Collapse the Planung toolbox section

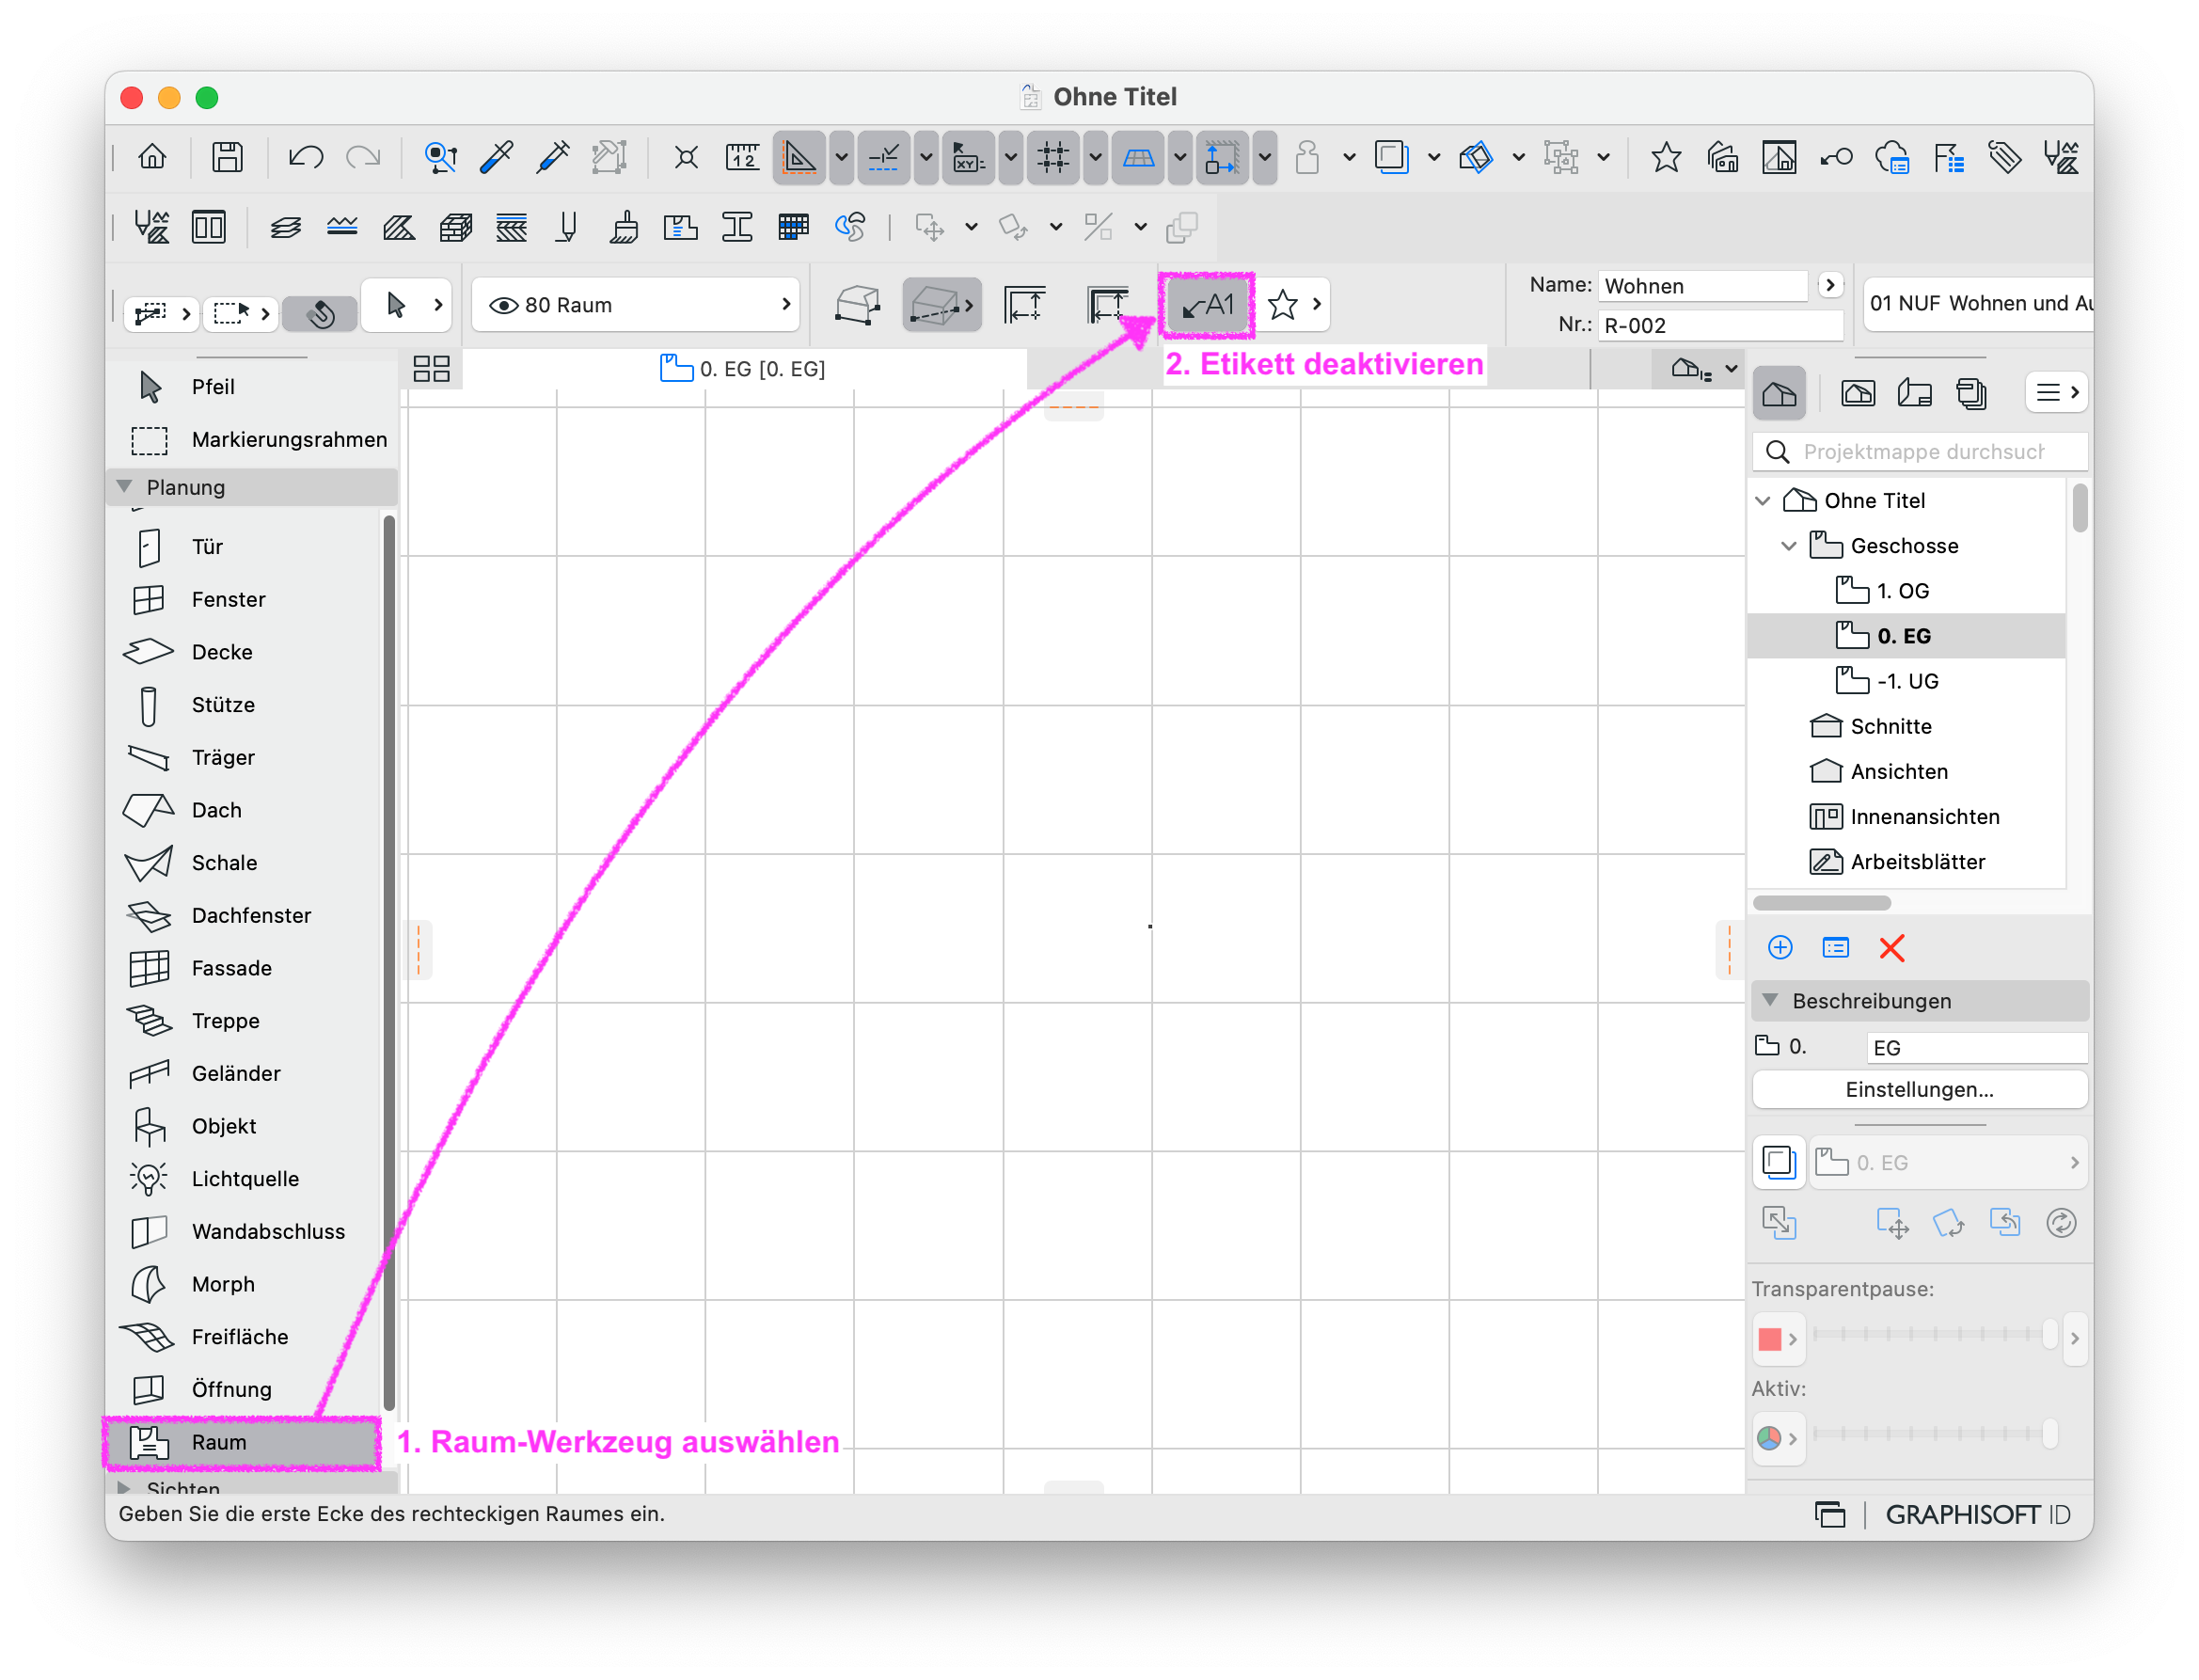click(x=125, y=487)
